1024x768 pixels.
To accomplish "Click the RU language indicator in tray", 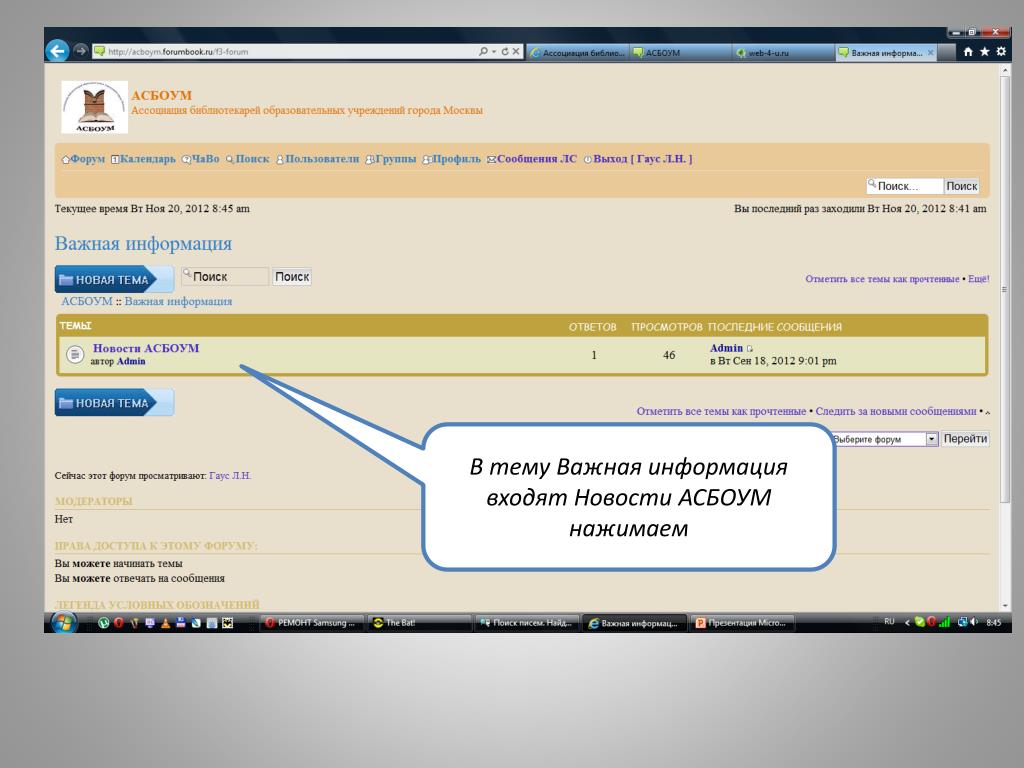I will point(889,622).
